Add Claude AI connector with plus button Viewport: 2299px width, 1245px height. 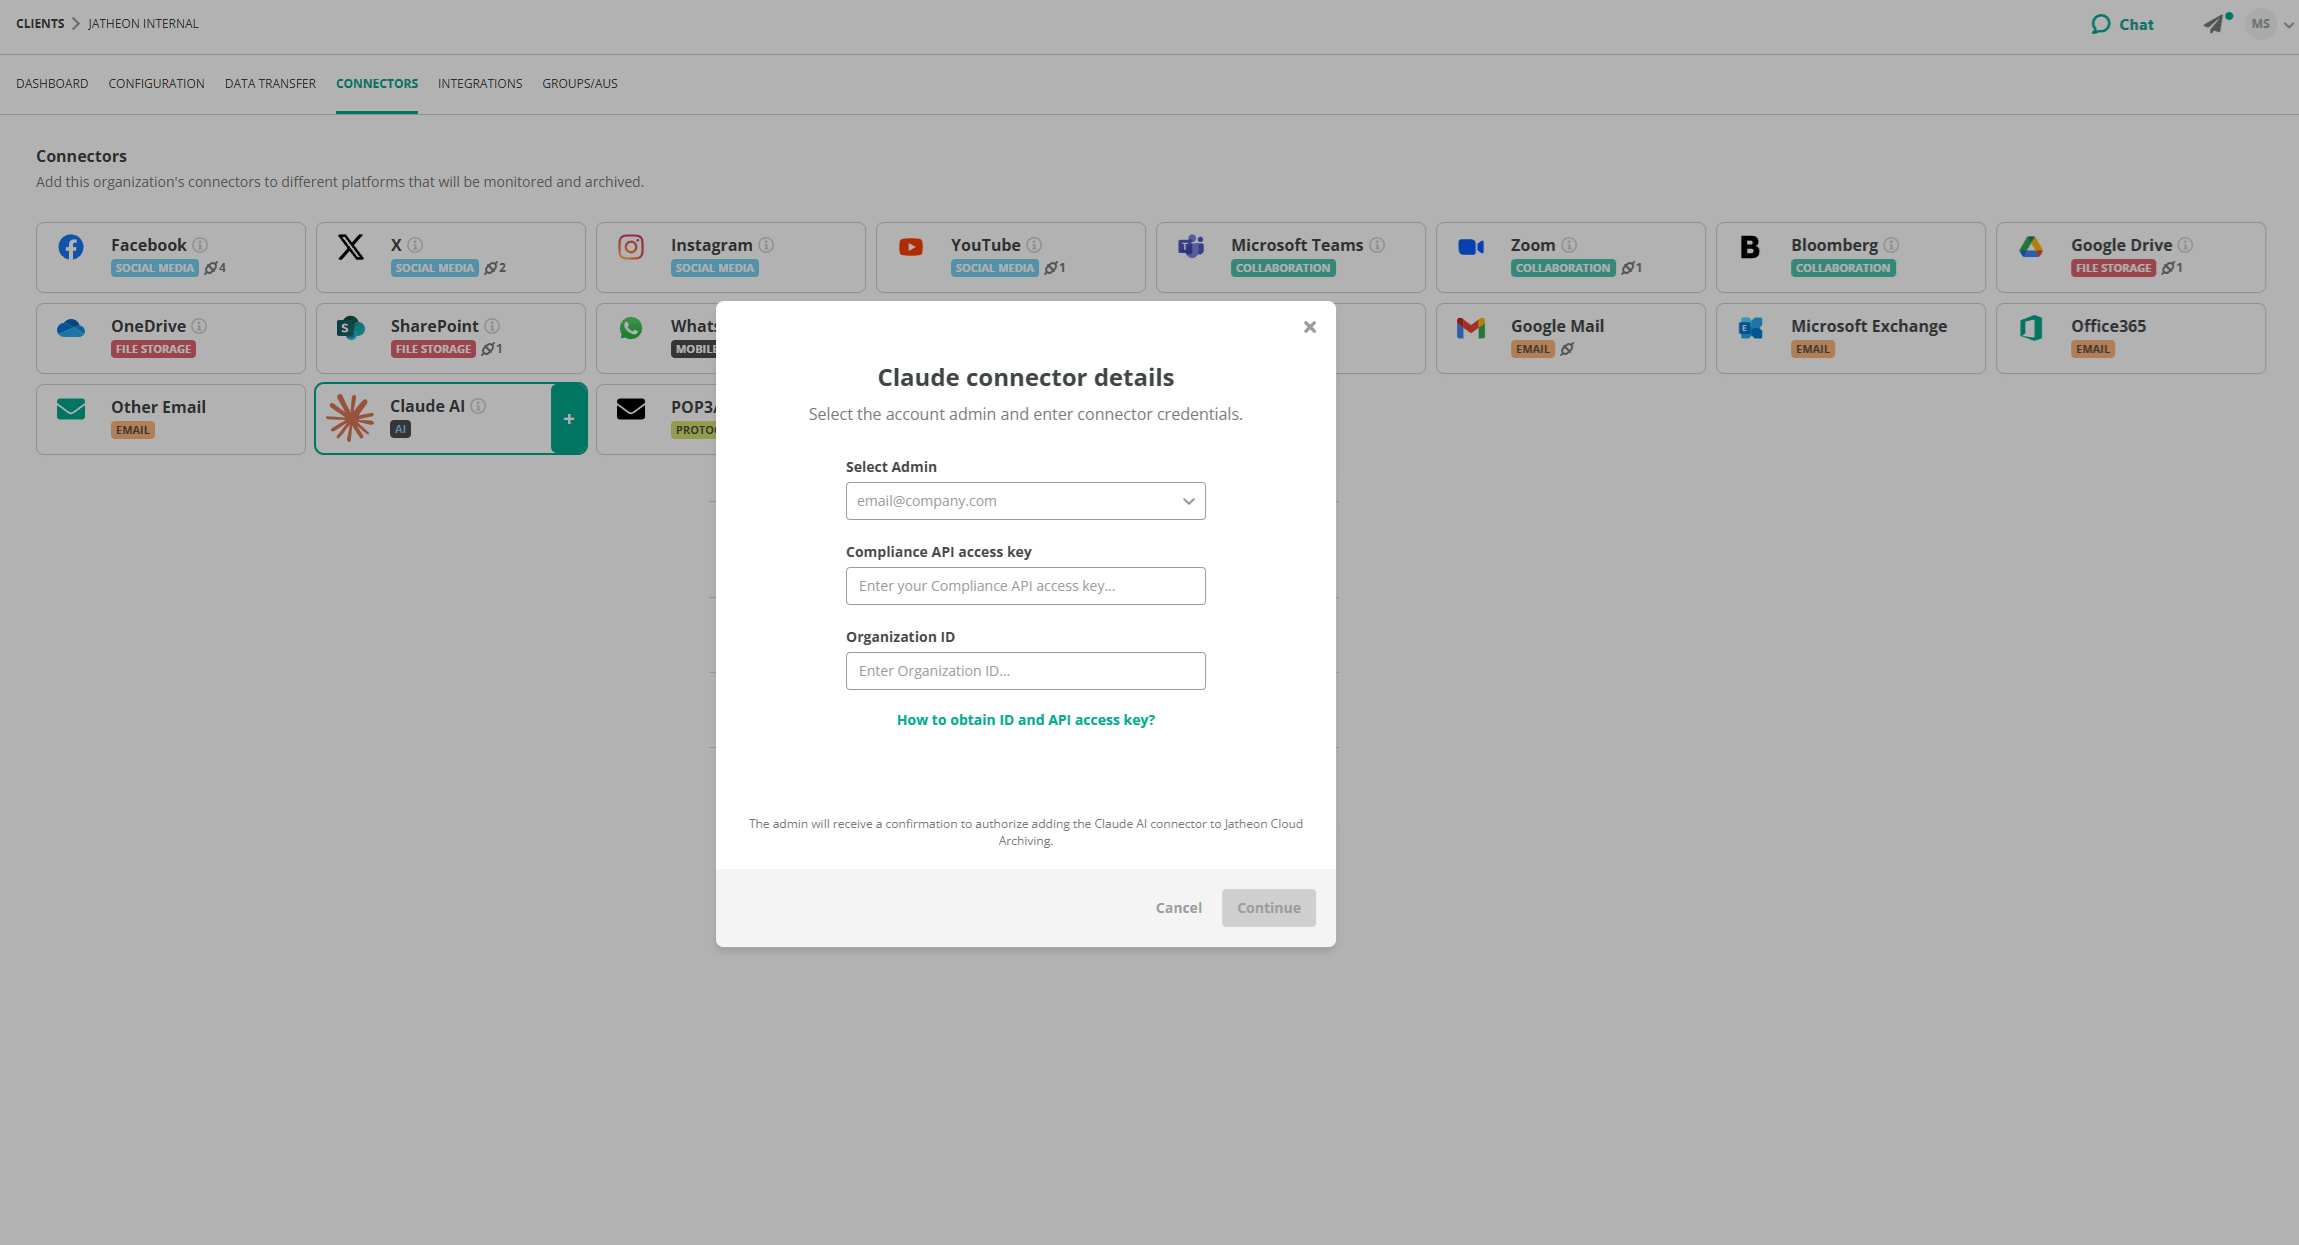coord(569,419)
